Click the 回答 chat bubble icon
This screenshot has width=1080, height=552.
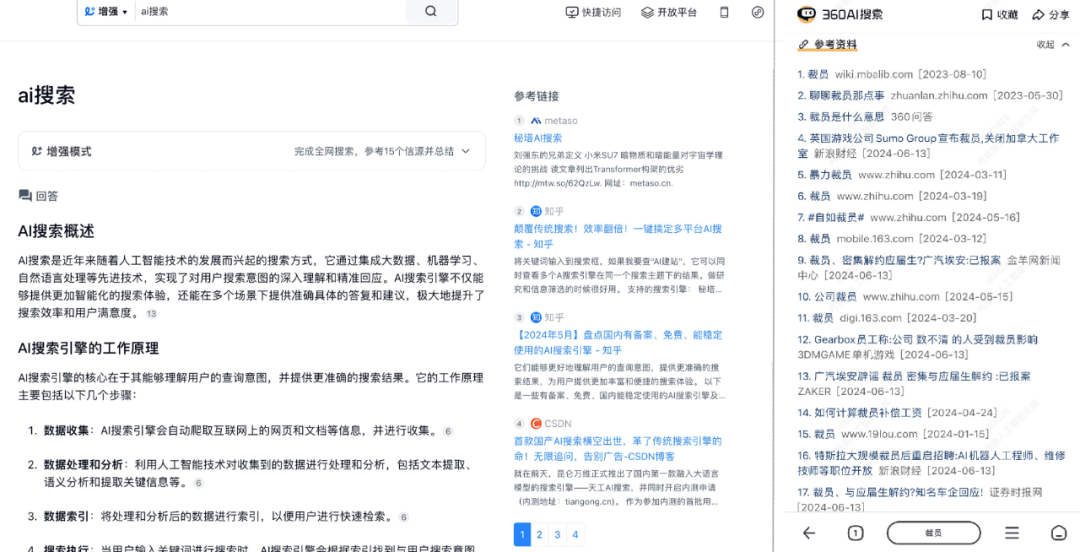point(25,196)
